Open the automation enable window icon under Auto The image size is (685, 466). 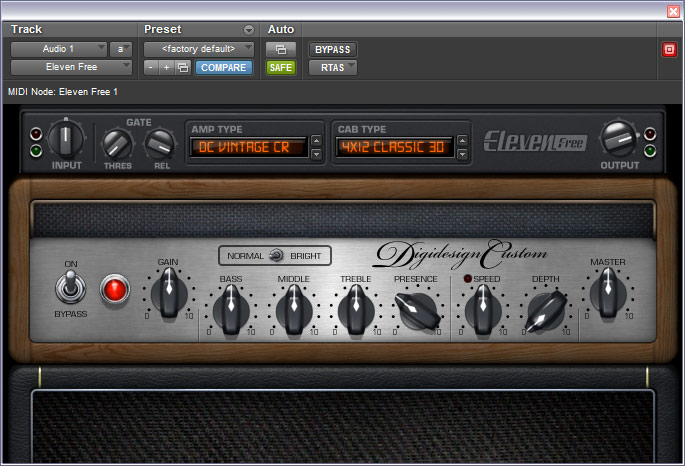[280, 49]
